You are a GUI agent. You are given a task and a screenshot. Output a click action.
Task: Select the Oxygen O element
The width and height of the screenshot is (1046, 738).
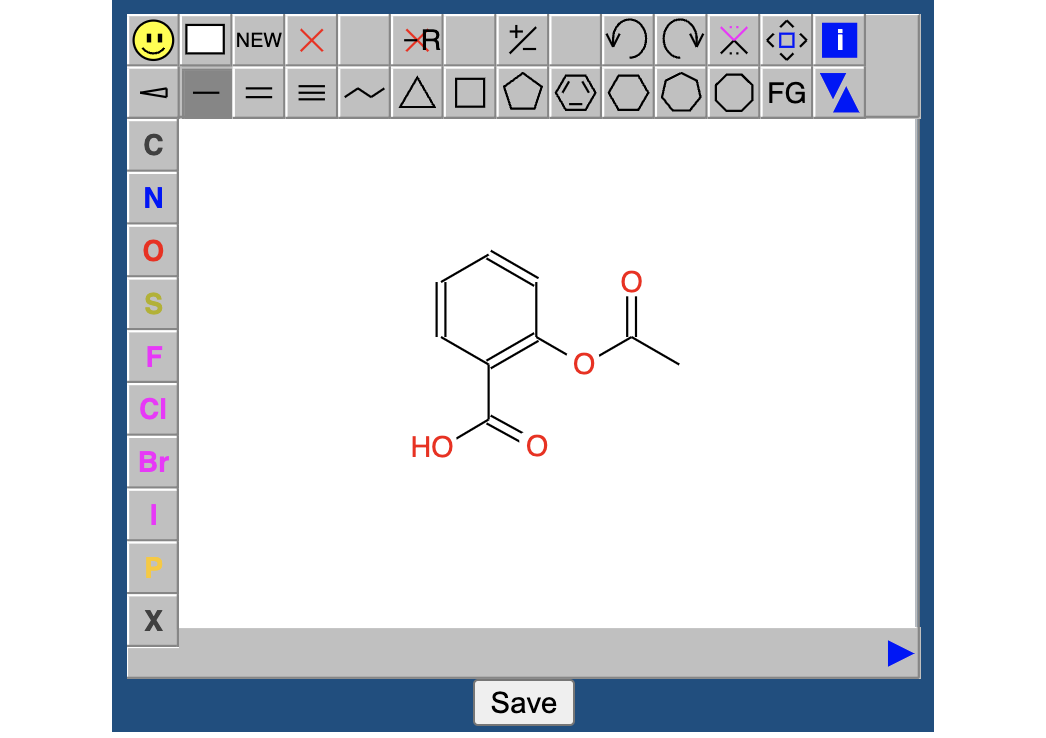[153, 251]
